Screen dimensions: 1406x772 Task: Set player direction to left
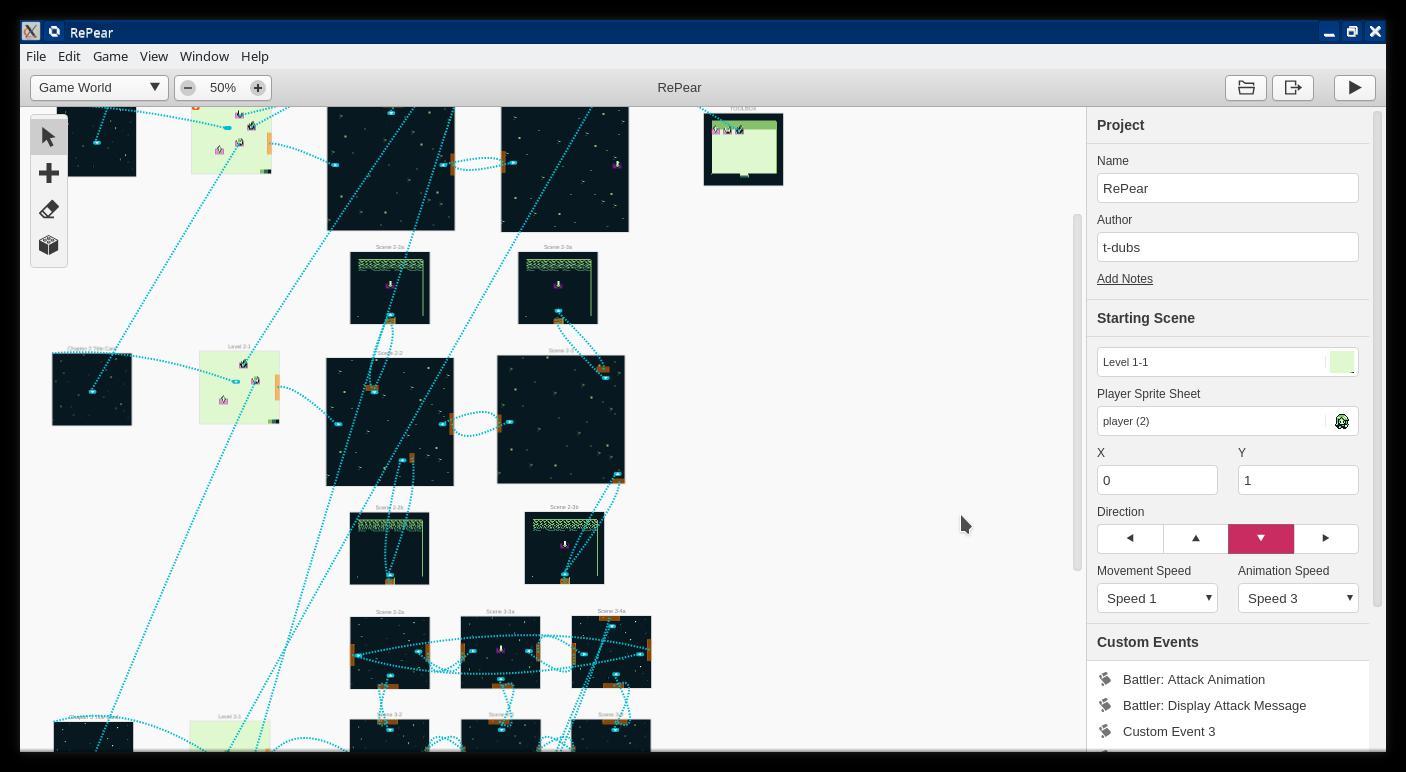point(1130,538)
